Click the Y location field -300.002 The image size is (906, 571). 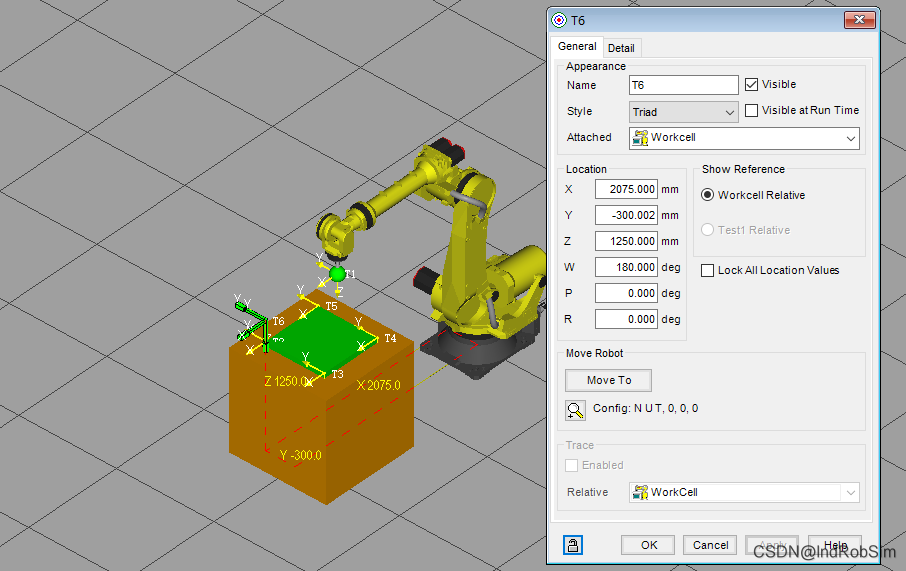[626, 215]
